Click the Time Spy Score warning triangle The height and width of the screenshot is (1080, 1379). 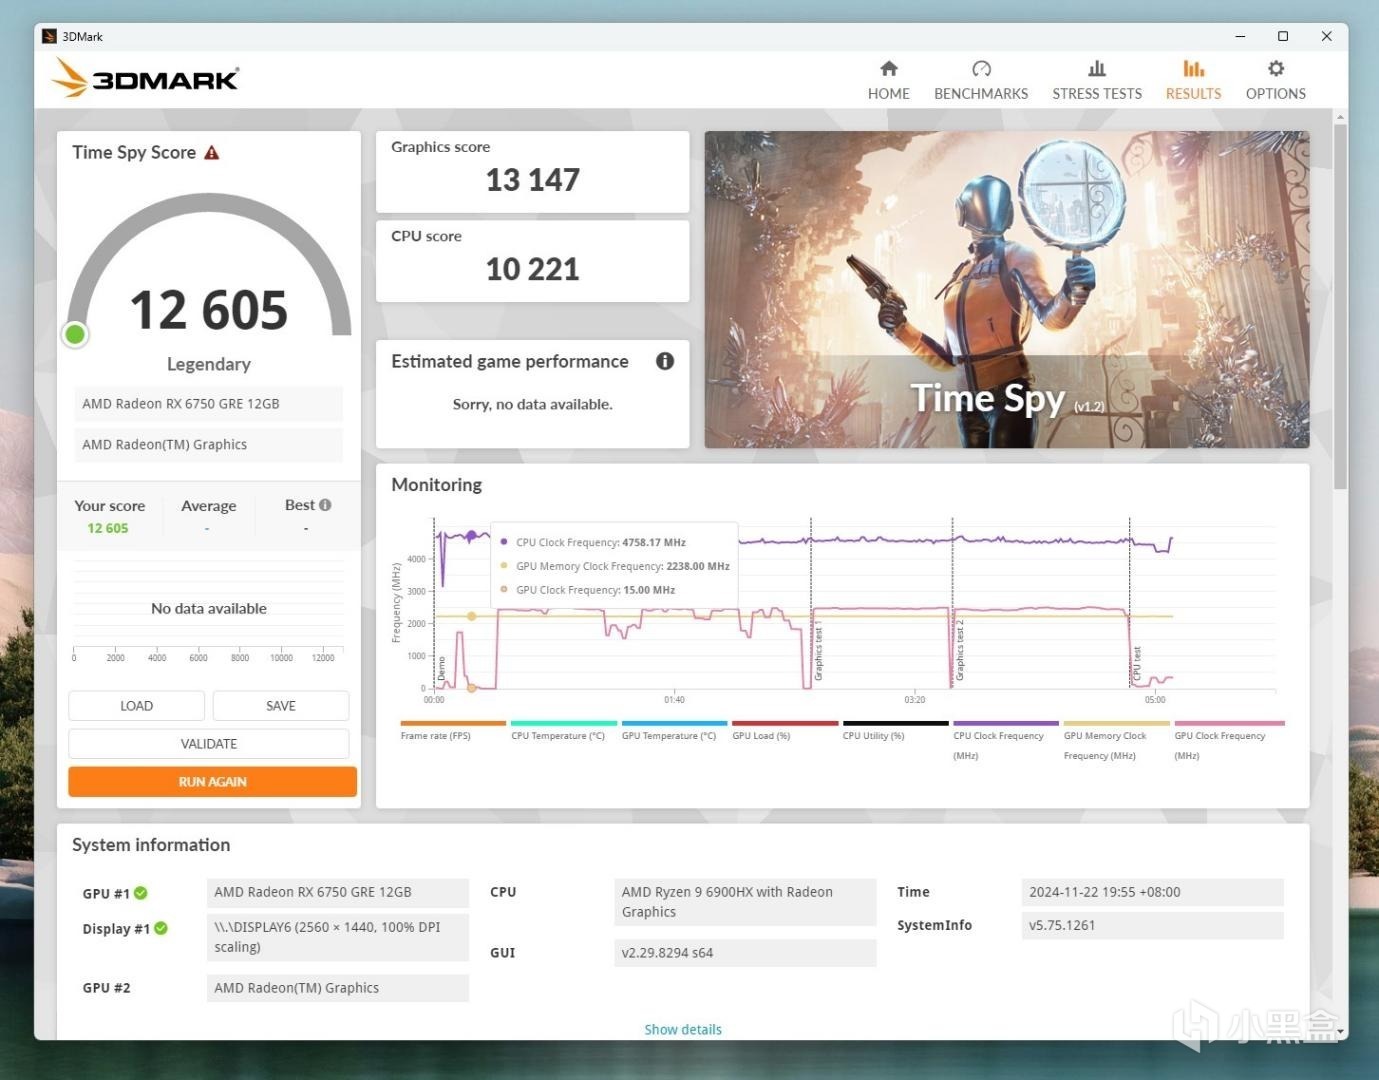click(212, 153)
